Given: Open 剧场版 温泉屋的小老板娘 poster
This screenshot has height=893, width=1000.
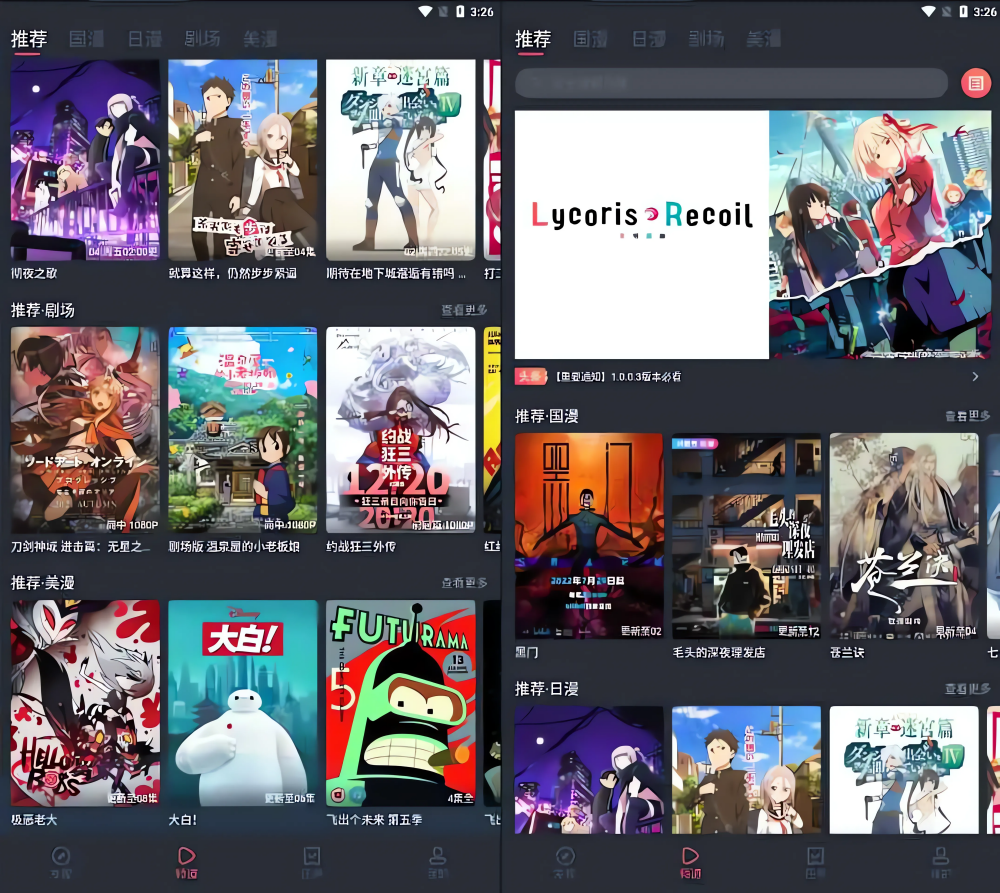Looking at the screenshot, I should pos(243,431).
